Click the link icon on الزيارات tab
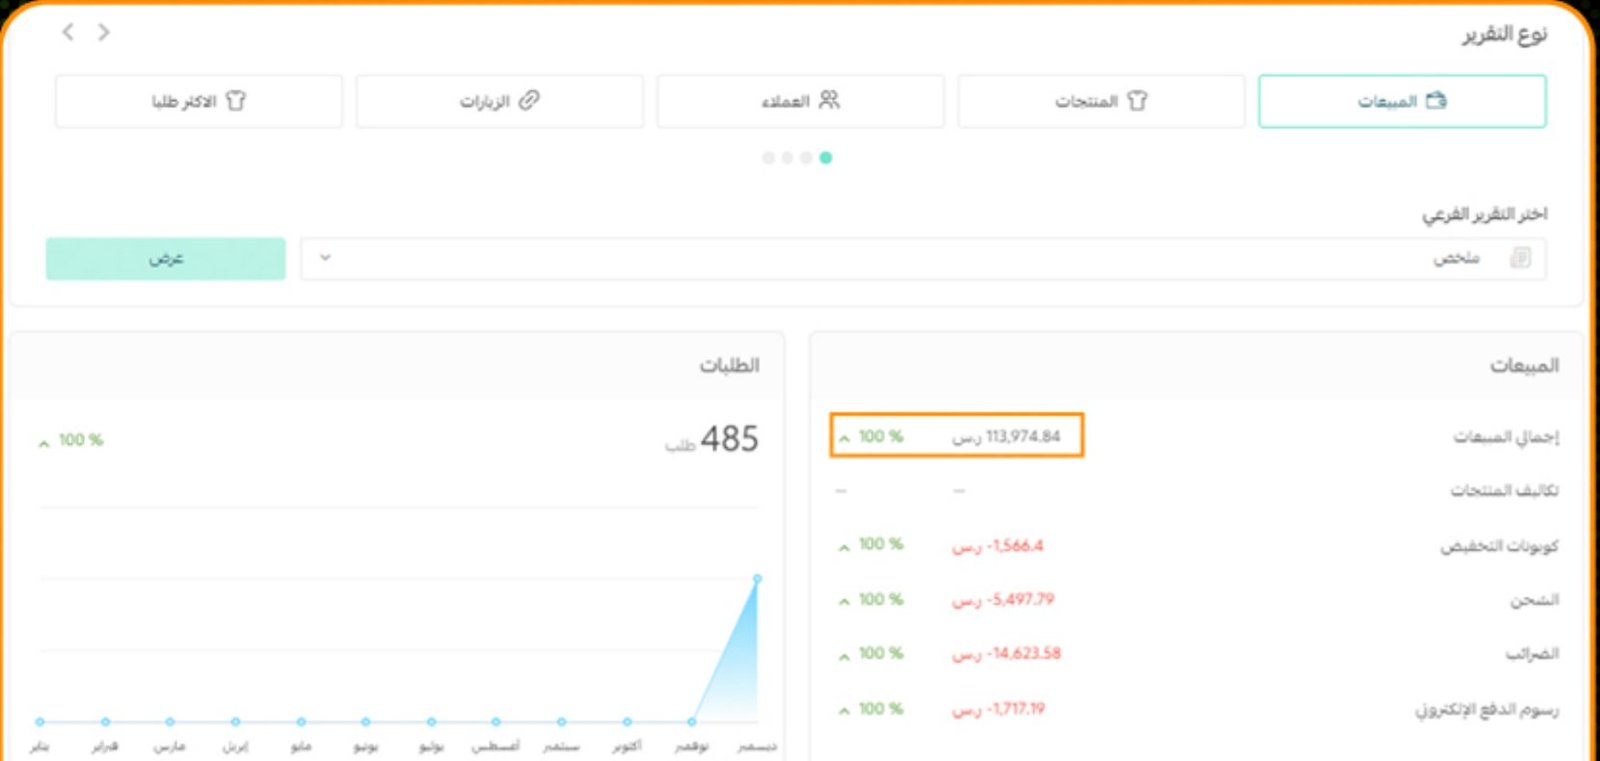The image size is (1600, 761). 529,100
